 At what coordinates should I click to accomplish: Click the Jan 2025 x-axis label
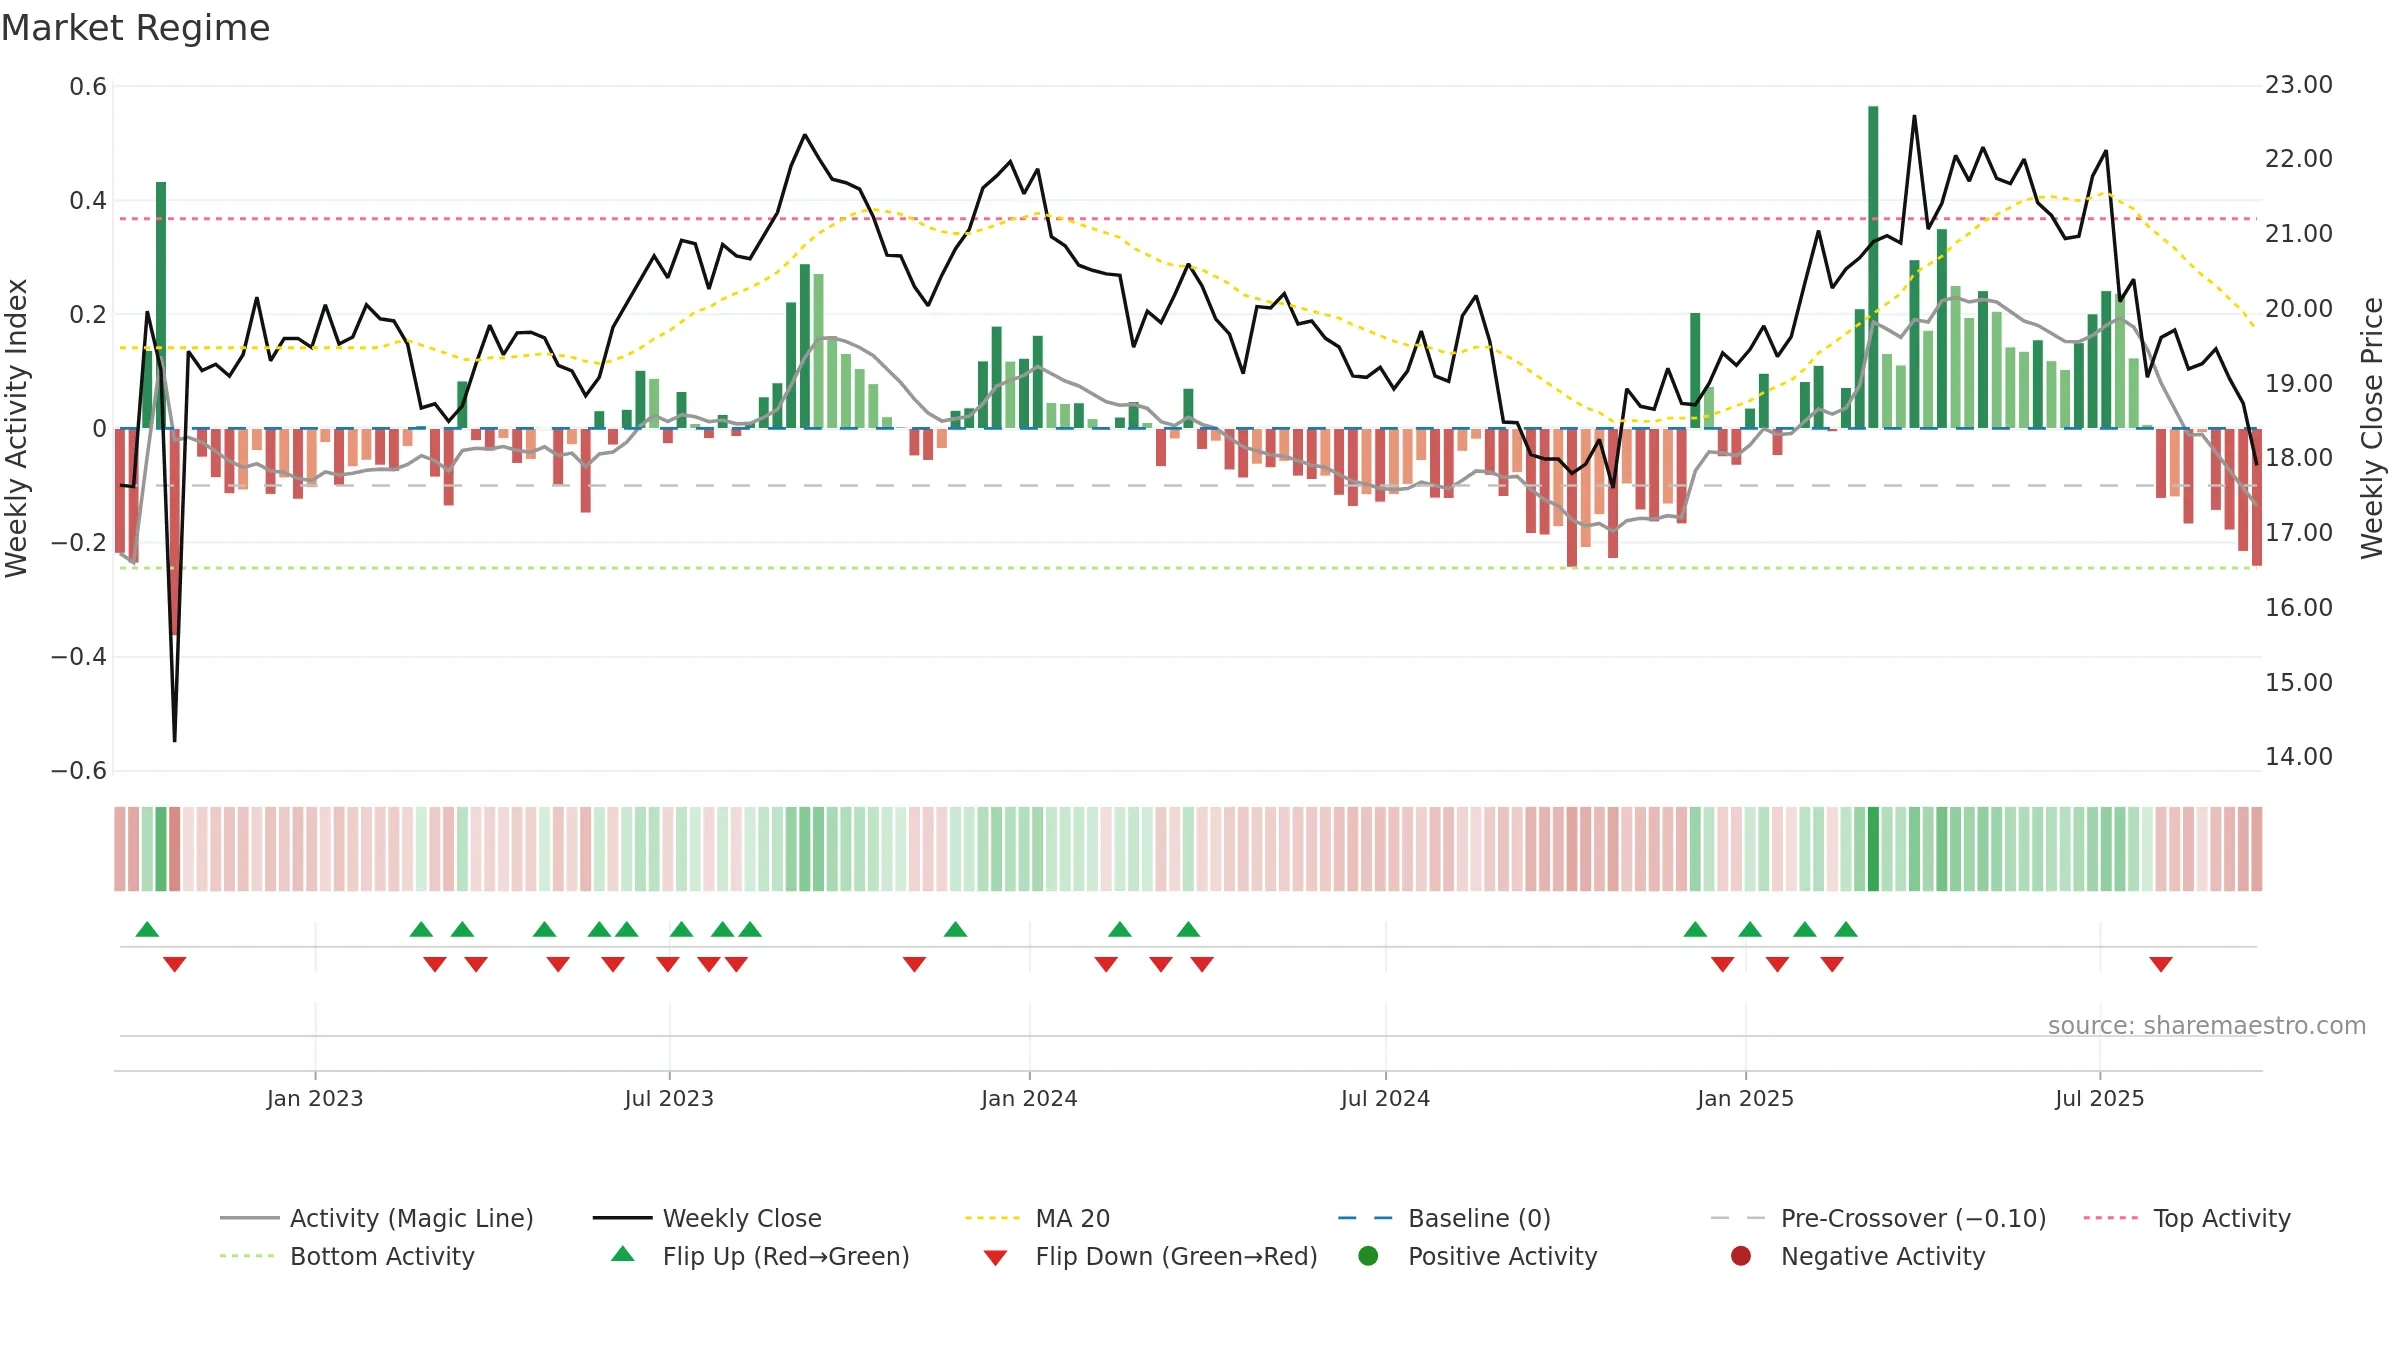coord(1745,1098)
